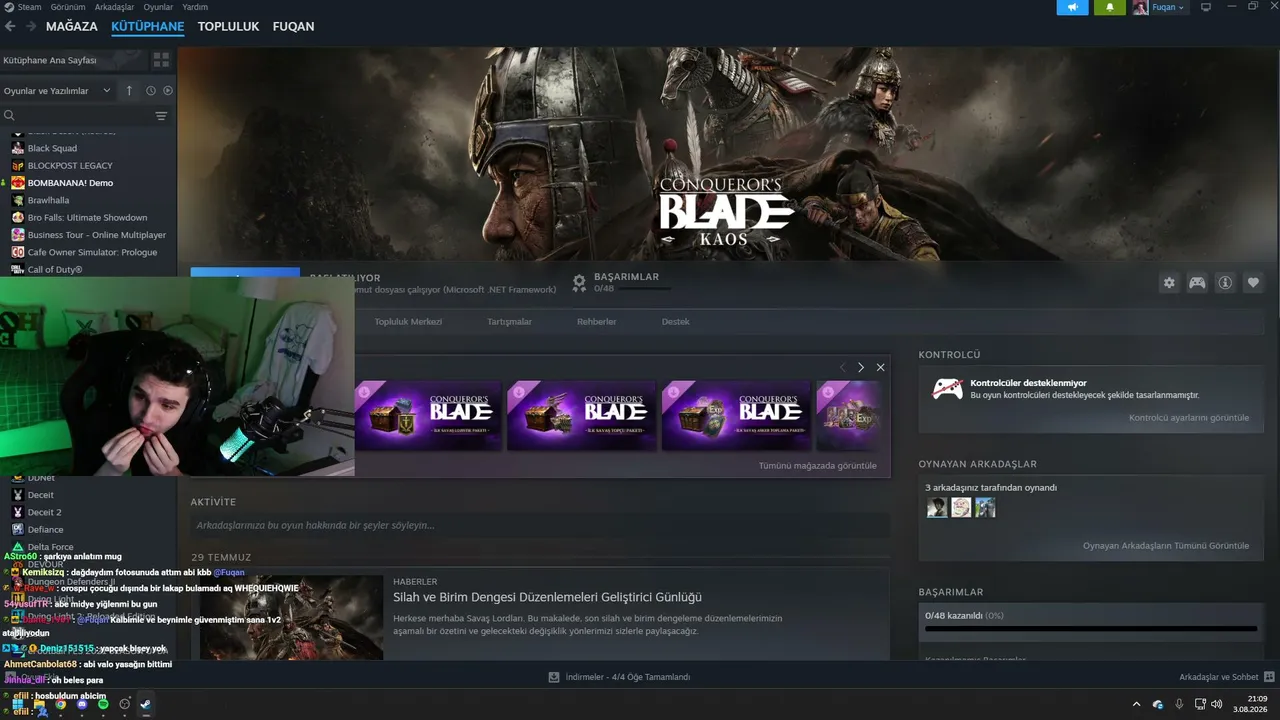
Task: Toggle the ready-to-play filter icon
Action: pyautogui.click(x=168, y=91)
